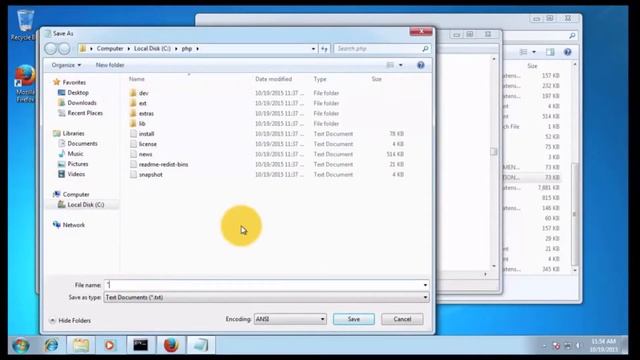Click the Cancel button
This screenshot has width=640, height=360.
tap(402, 319)
